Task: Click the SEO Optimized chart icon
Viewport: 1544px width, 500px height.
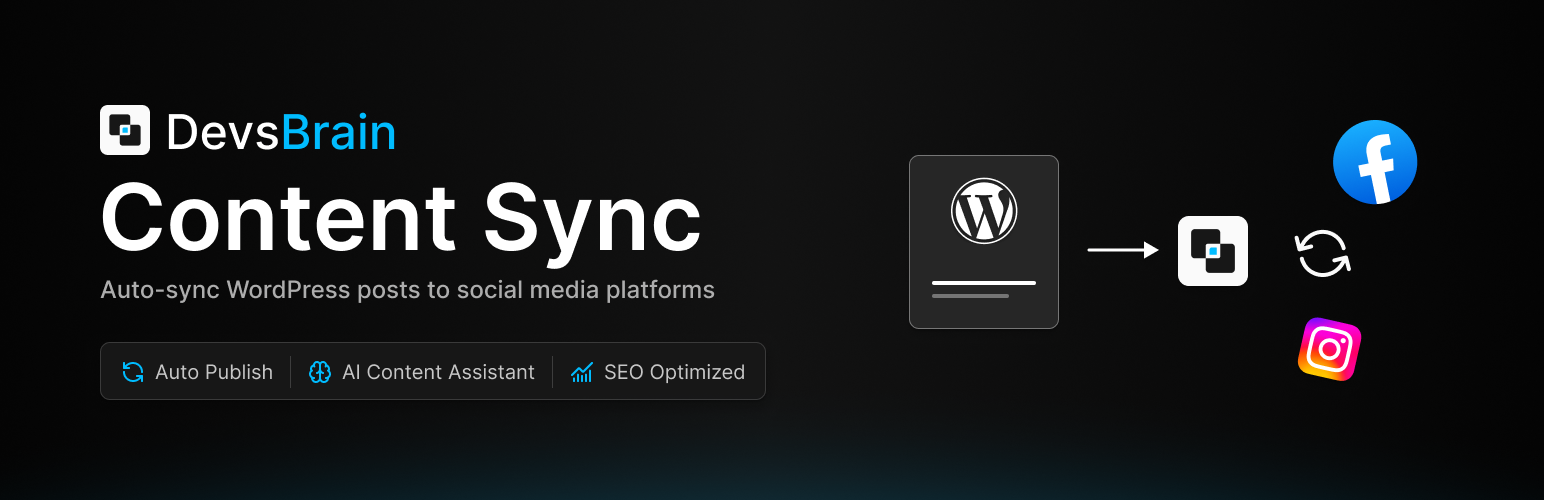Action: click(582, 372)
